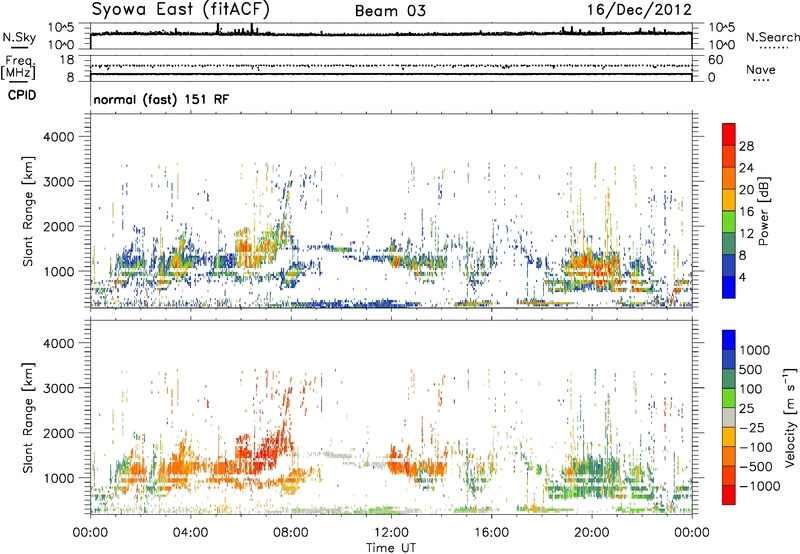Click the '18' frequency axis value

67,60
